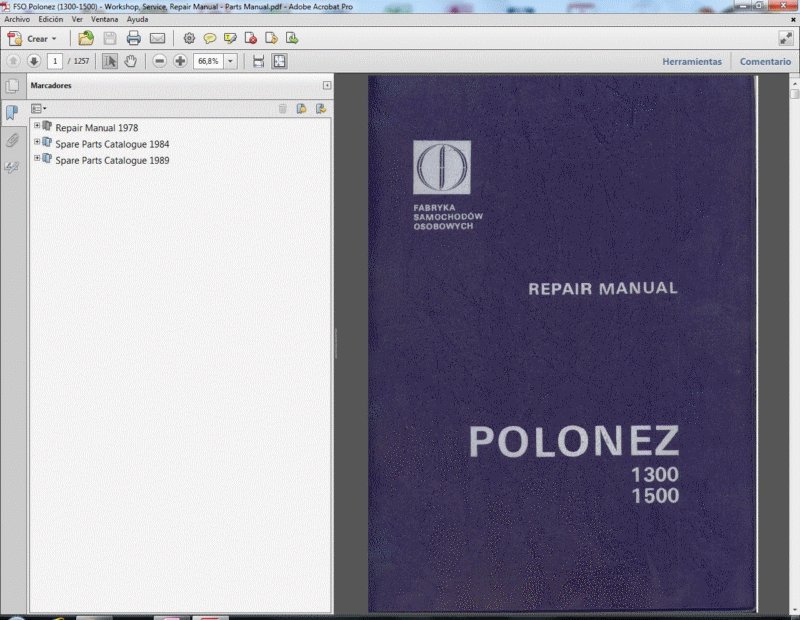Open the Ver menu

pos(77,19)
